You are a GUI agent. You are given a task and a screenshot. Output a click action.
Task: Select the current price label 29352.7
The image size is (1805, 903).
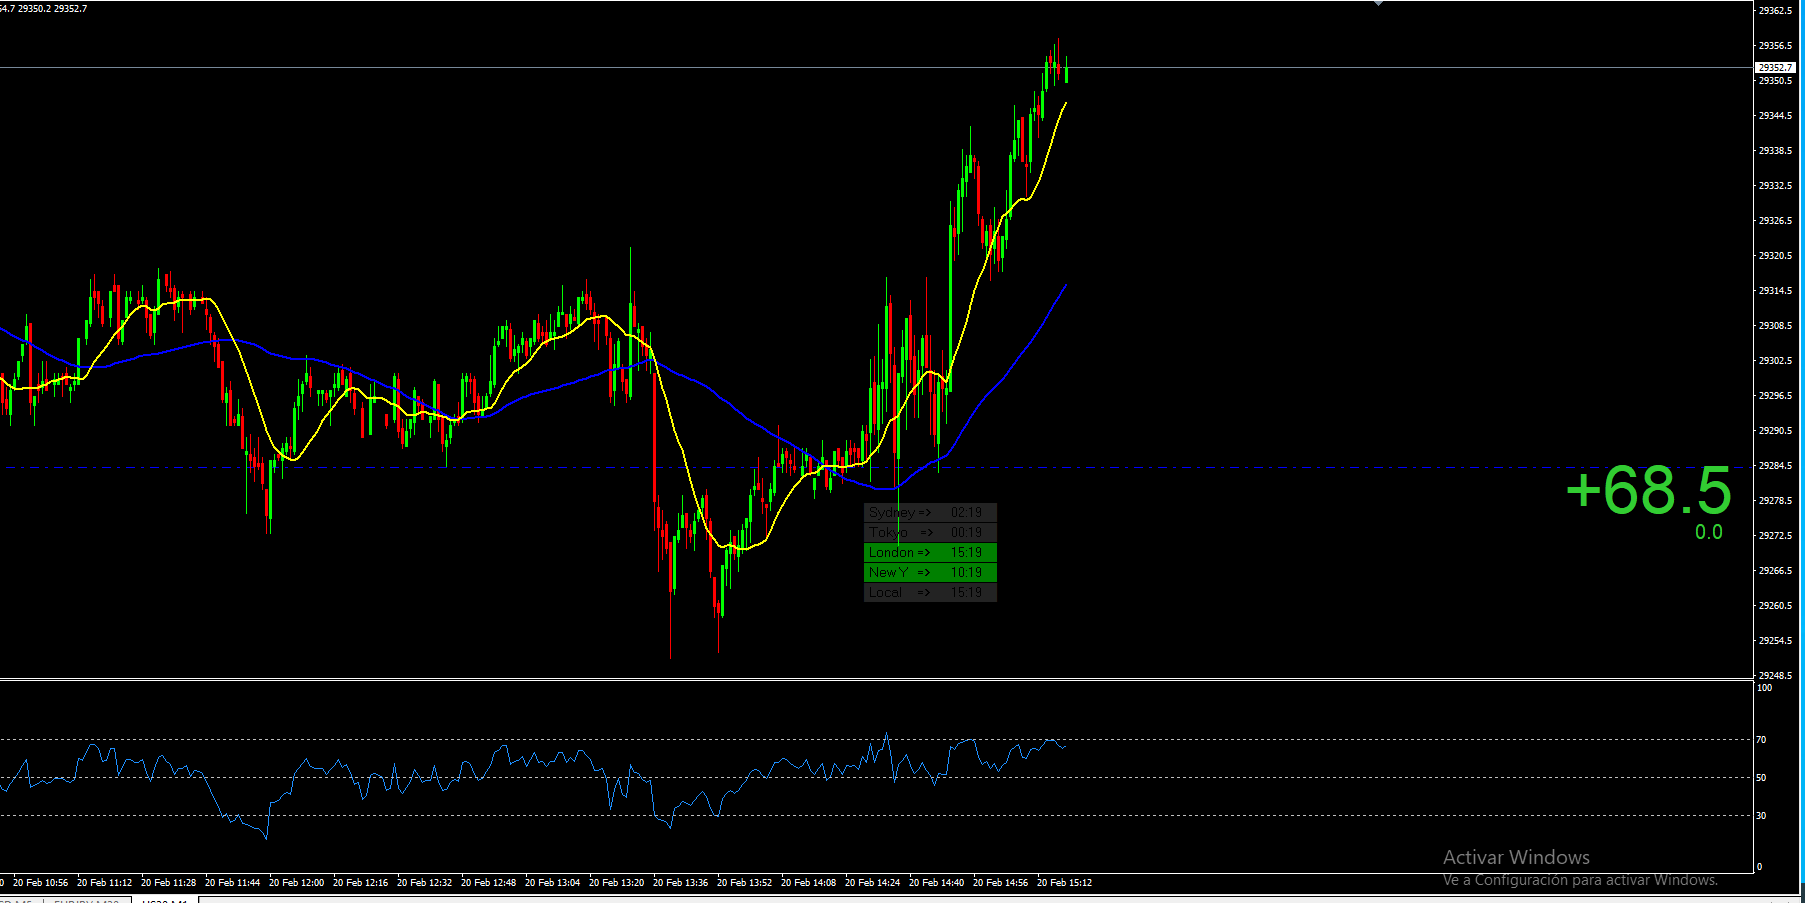[1775, 68]
